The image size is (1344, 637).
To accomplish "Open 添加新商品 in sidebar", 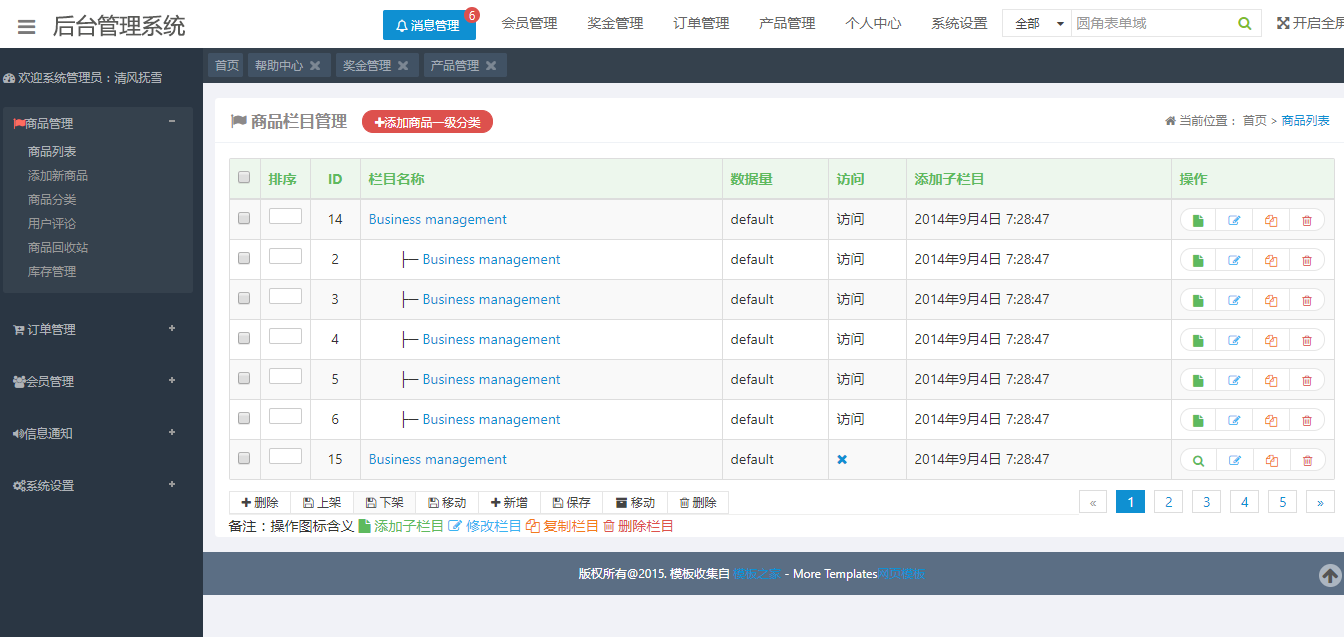I will point(58,176).
